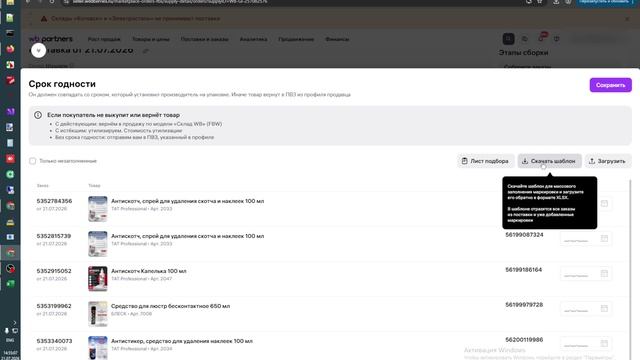640x360 pixels.
Task: Open the Лист подбора button
Action: tap(485, 161)
